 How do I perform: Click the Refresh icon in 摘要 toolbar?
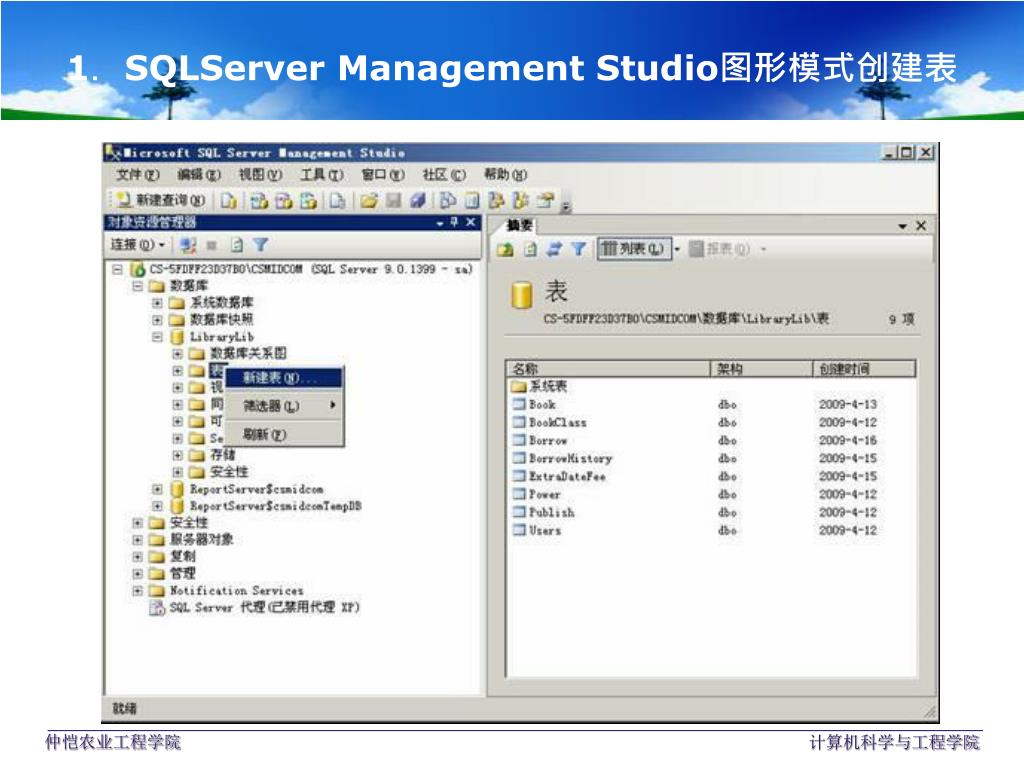531,249
